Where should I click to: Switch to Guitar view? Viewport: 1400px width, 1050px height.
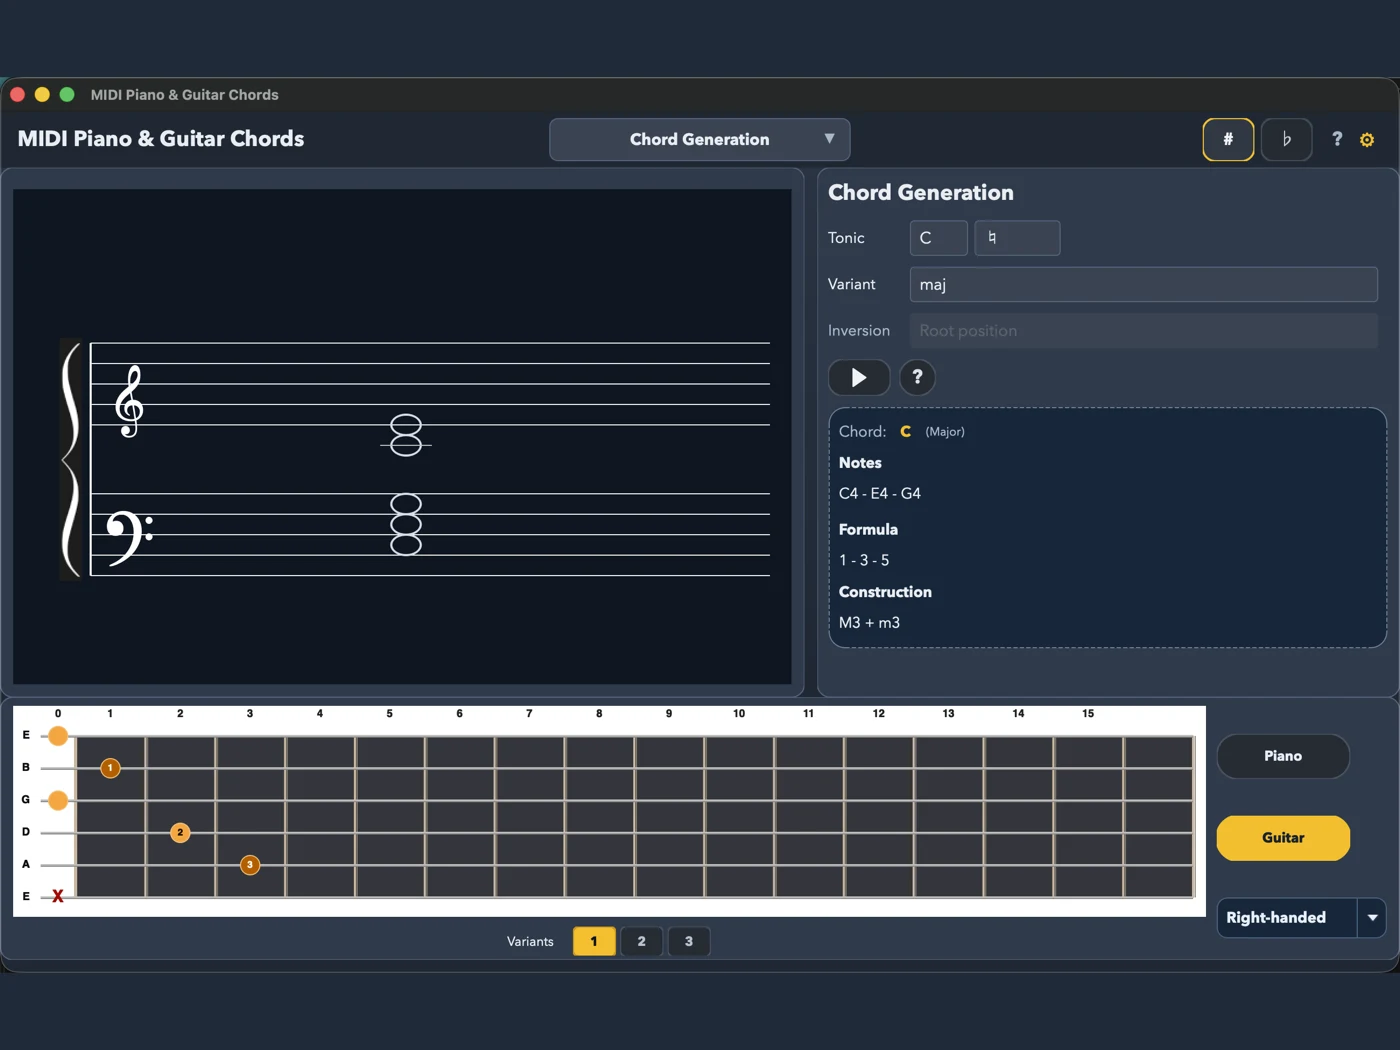pos(1283,838)
